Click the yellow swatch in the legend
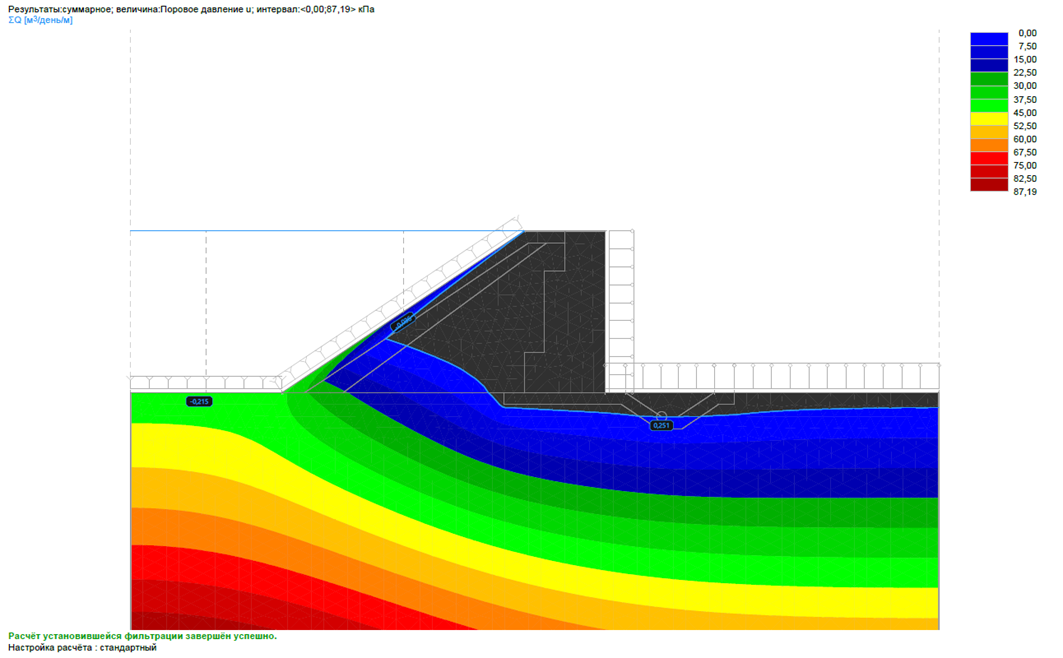The width and height of the screenshot is (1063, 658). coord(989,118)
